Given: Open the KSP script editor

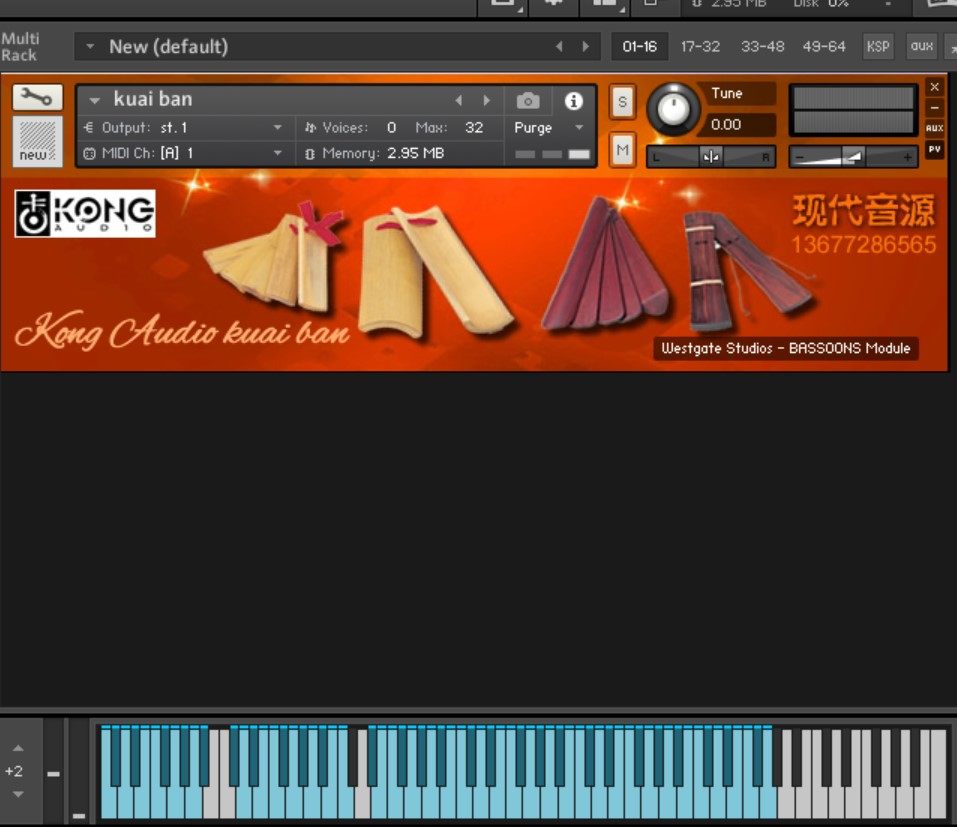Looking at the screenshot, I should (x=878, y=46).
